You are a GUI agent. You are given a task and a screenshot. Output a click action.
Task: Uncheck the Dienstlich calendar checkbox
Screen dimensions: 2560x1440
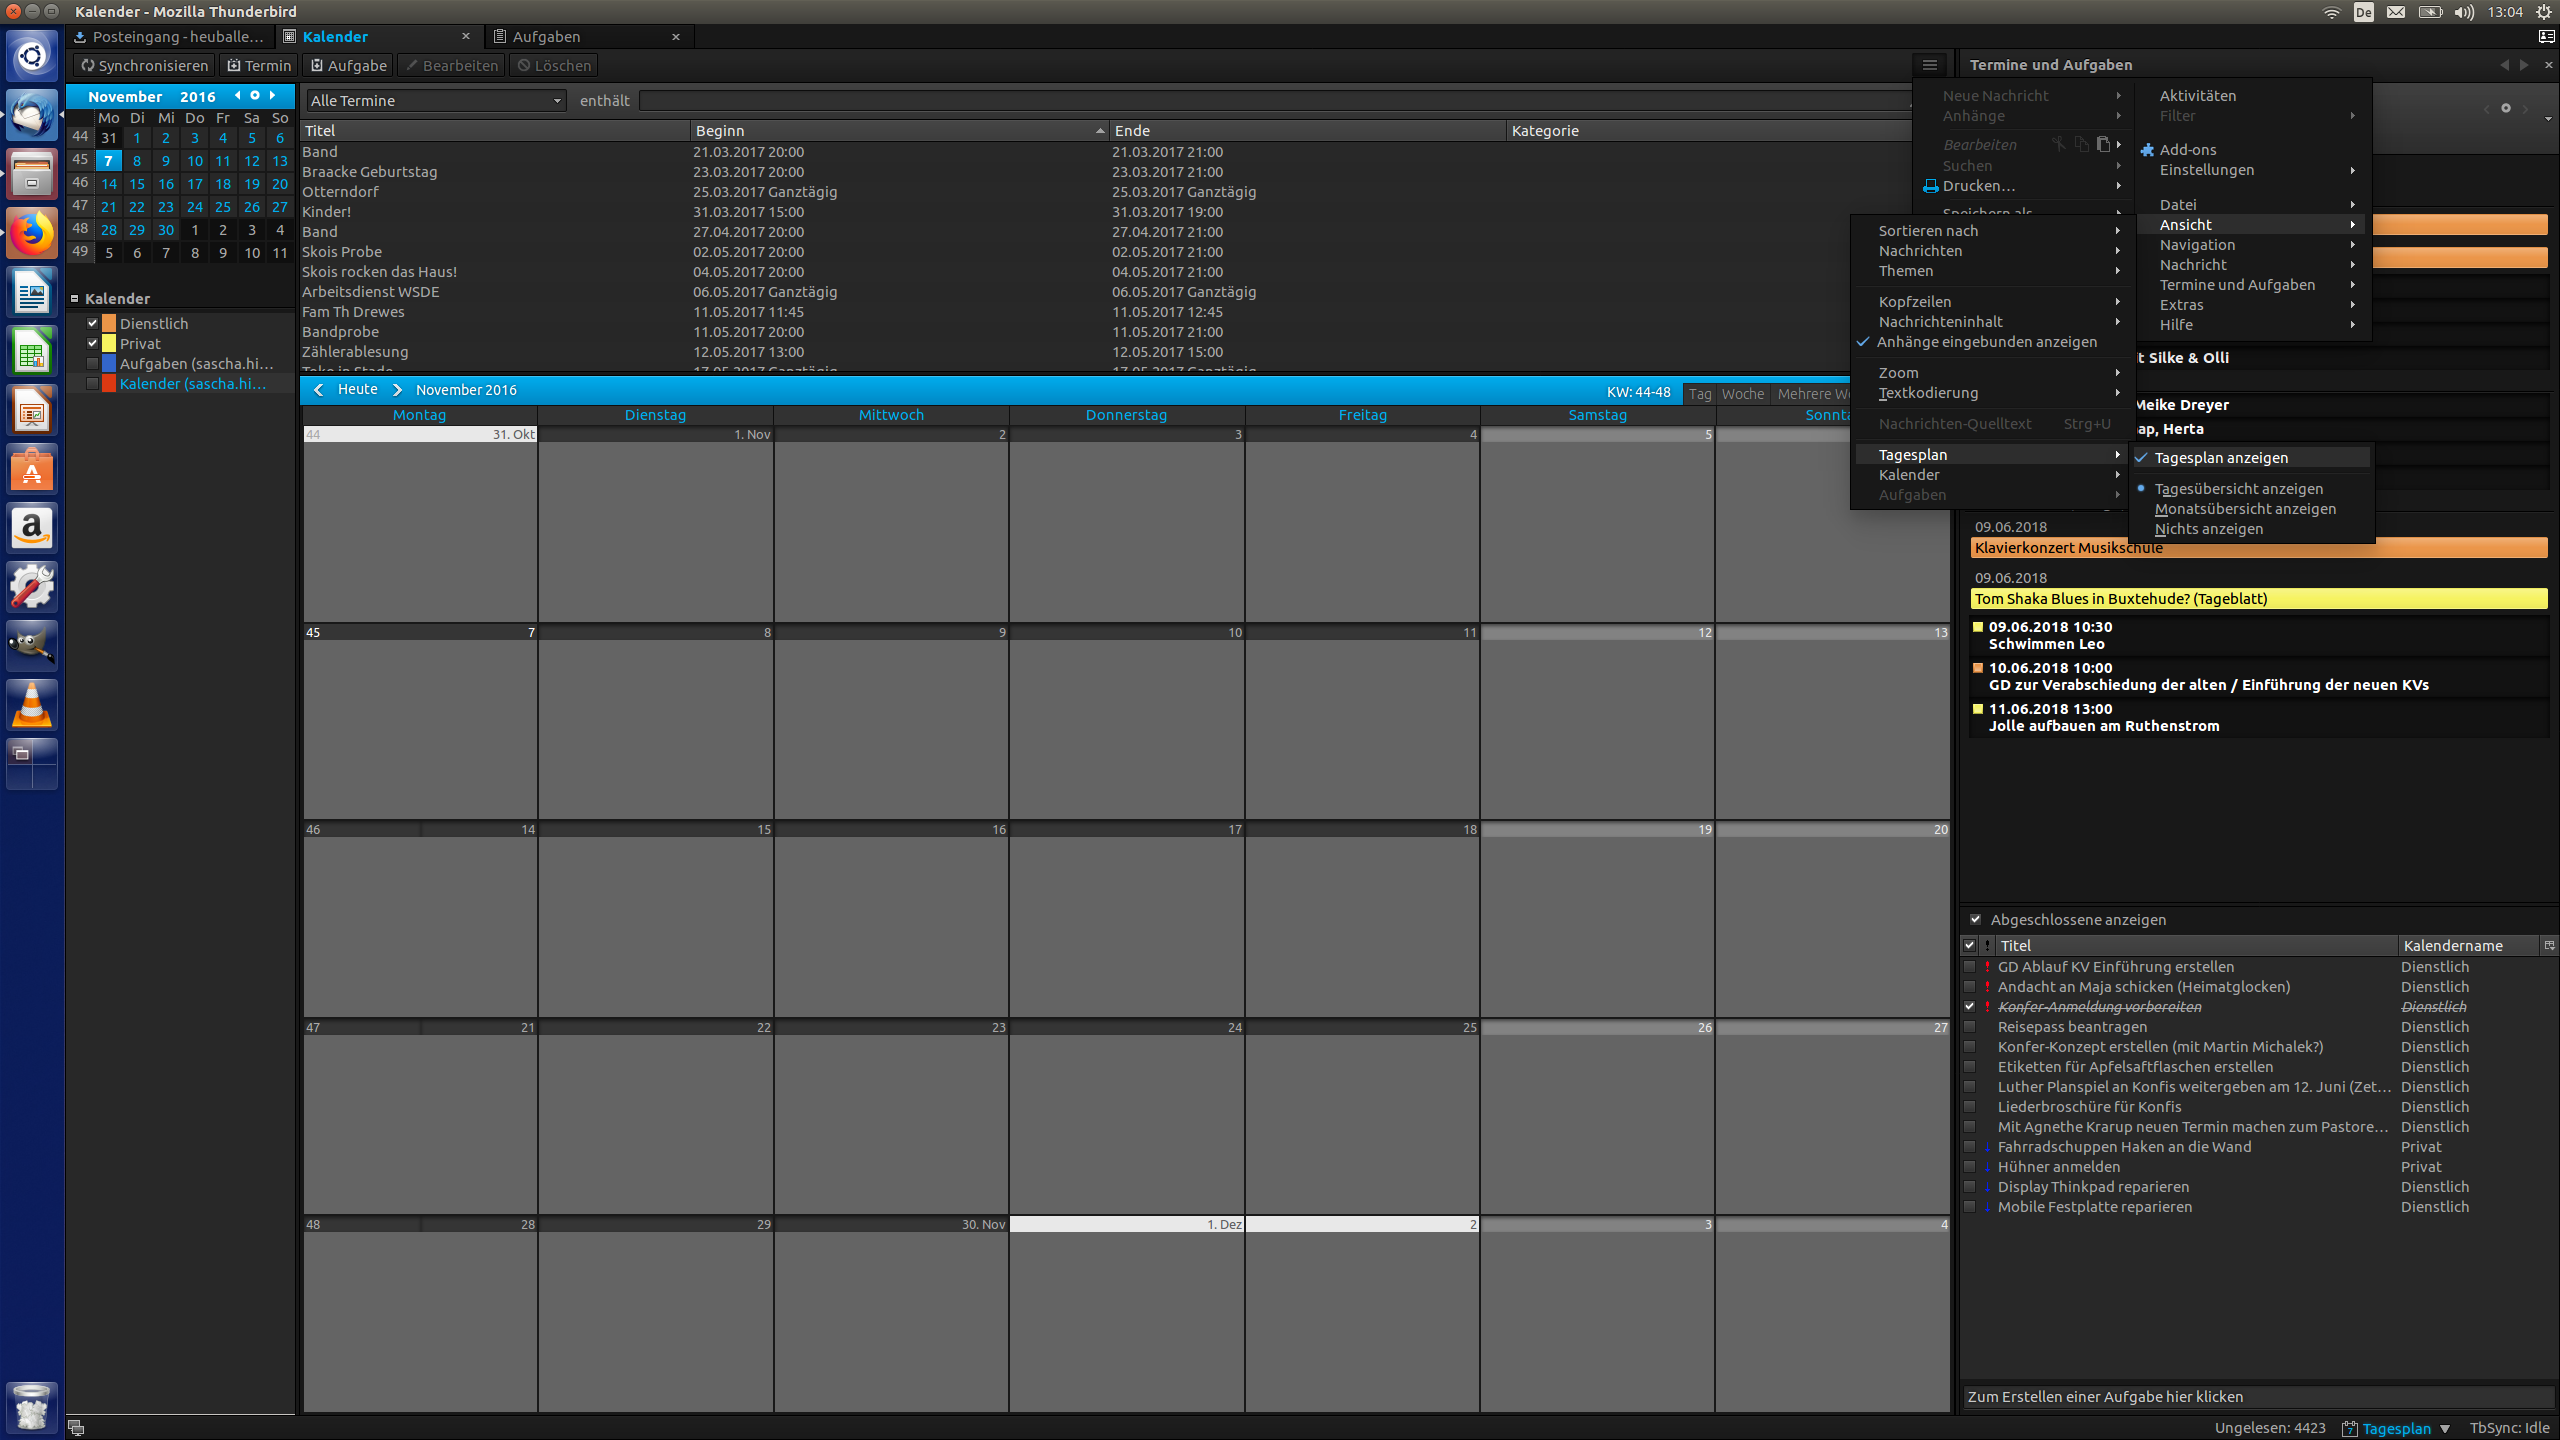click(x=93, y=323)
